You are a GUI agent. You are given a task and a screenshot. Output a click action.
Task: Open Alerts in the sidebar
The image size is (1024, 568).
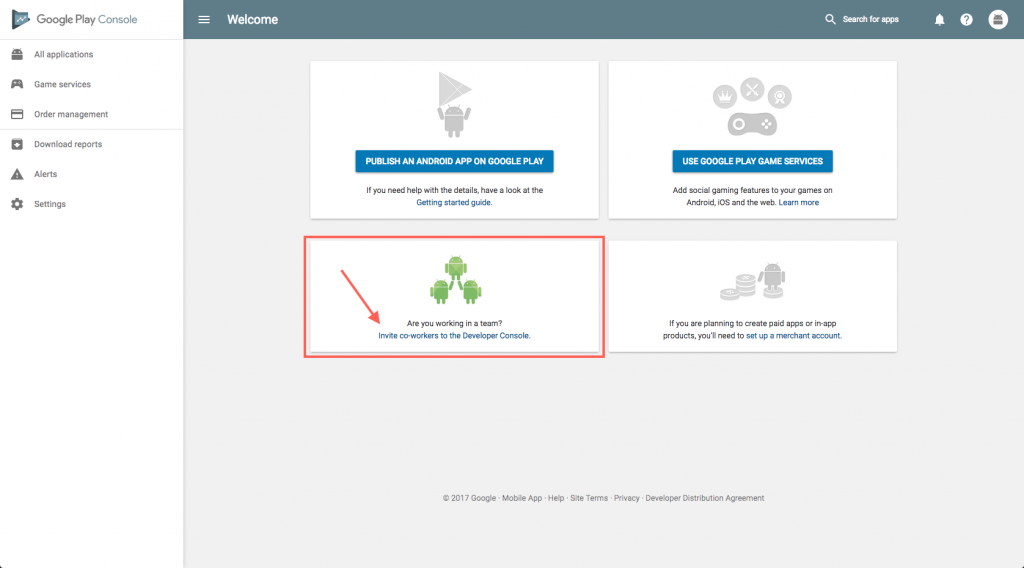(45, 174)
